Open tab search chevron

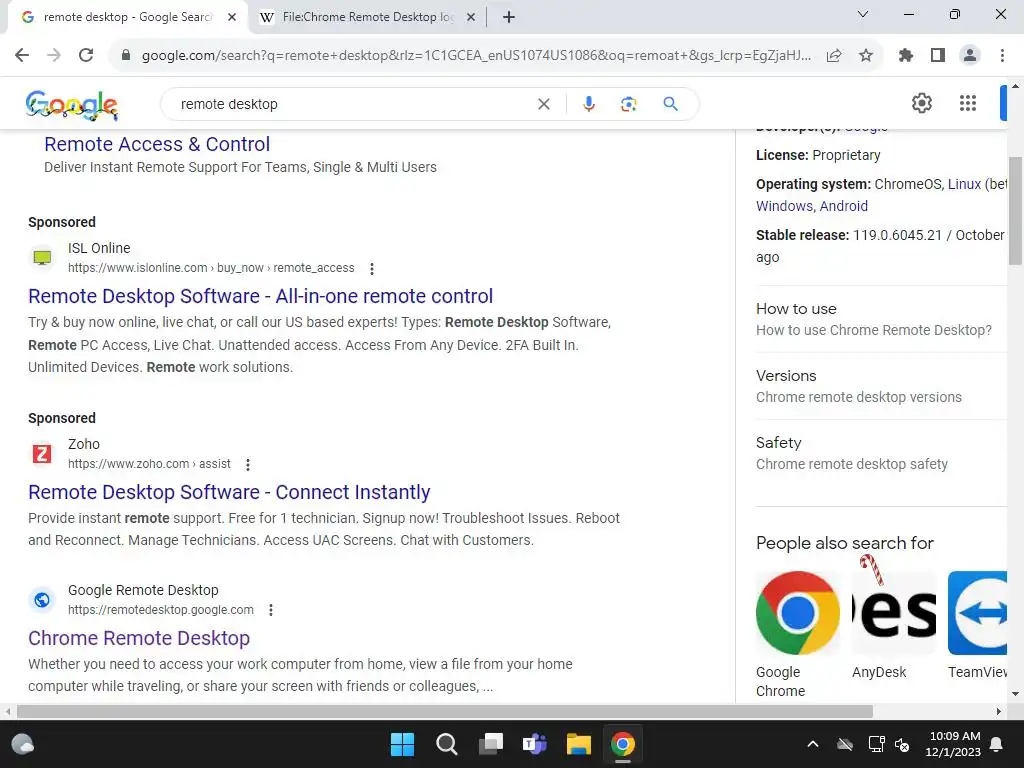pyautogui.click(x=862, y=14)
